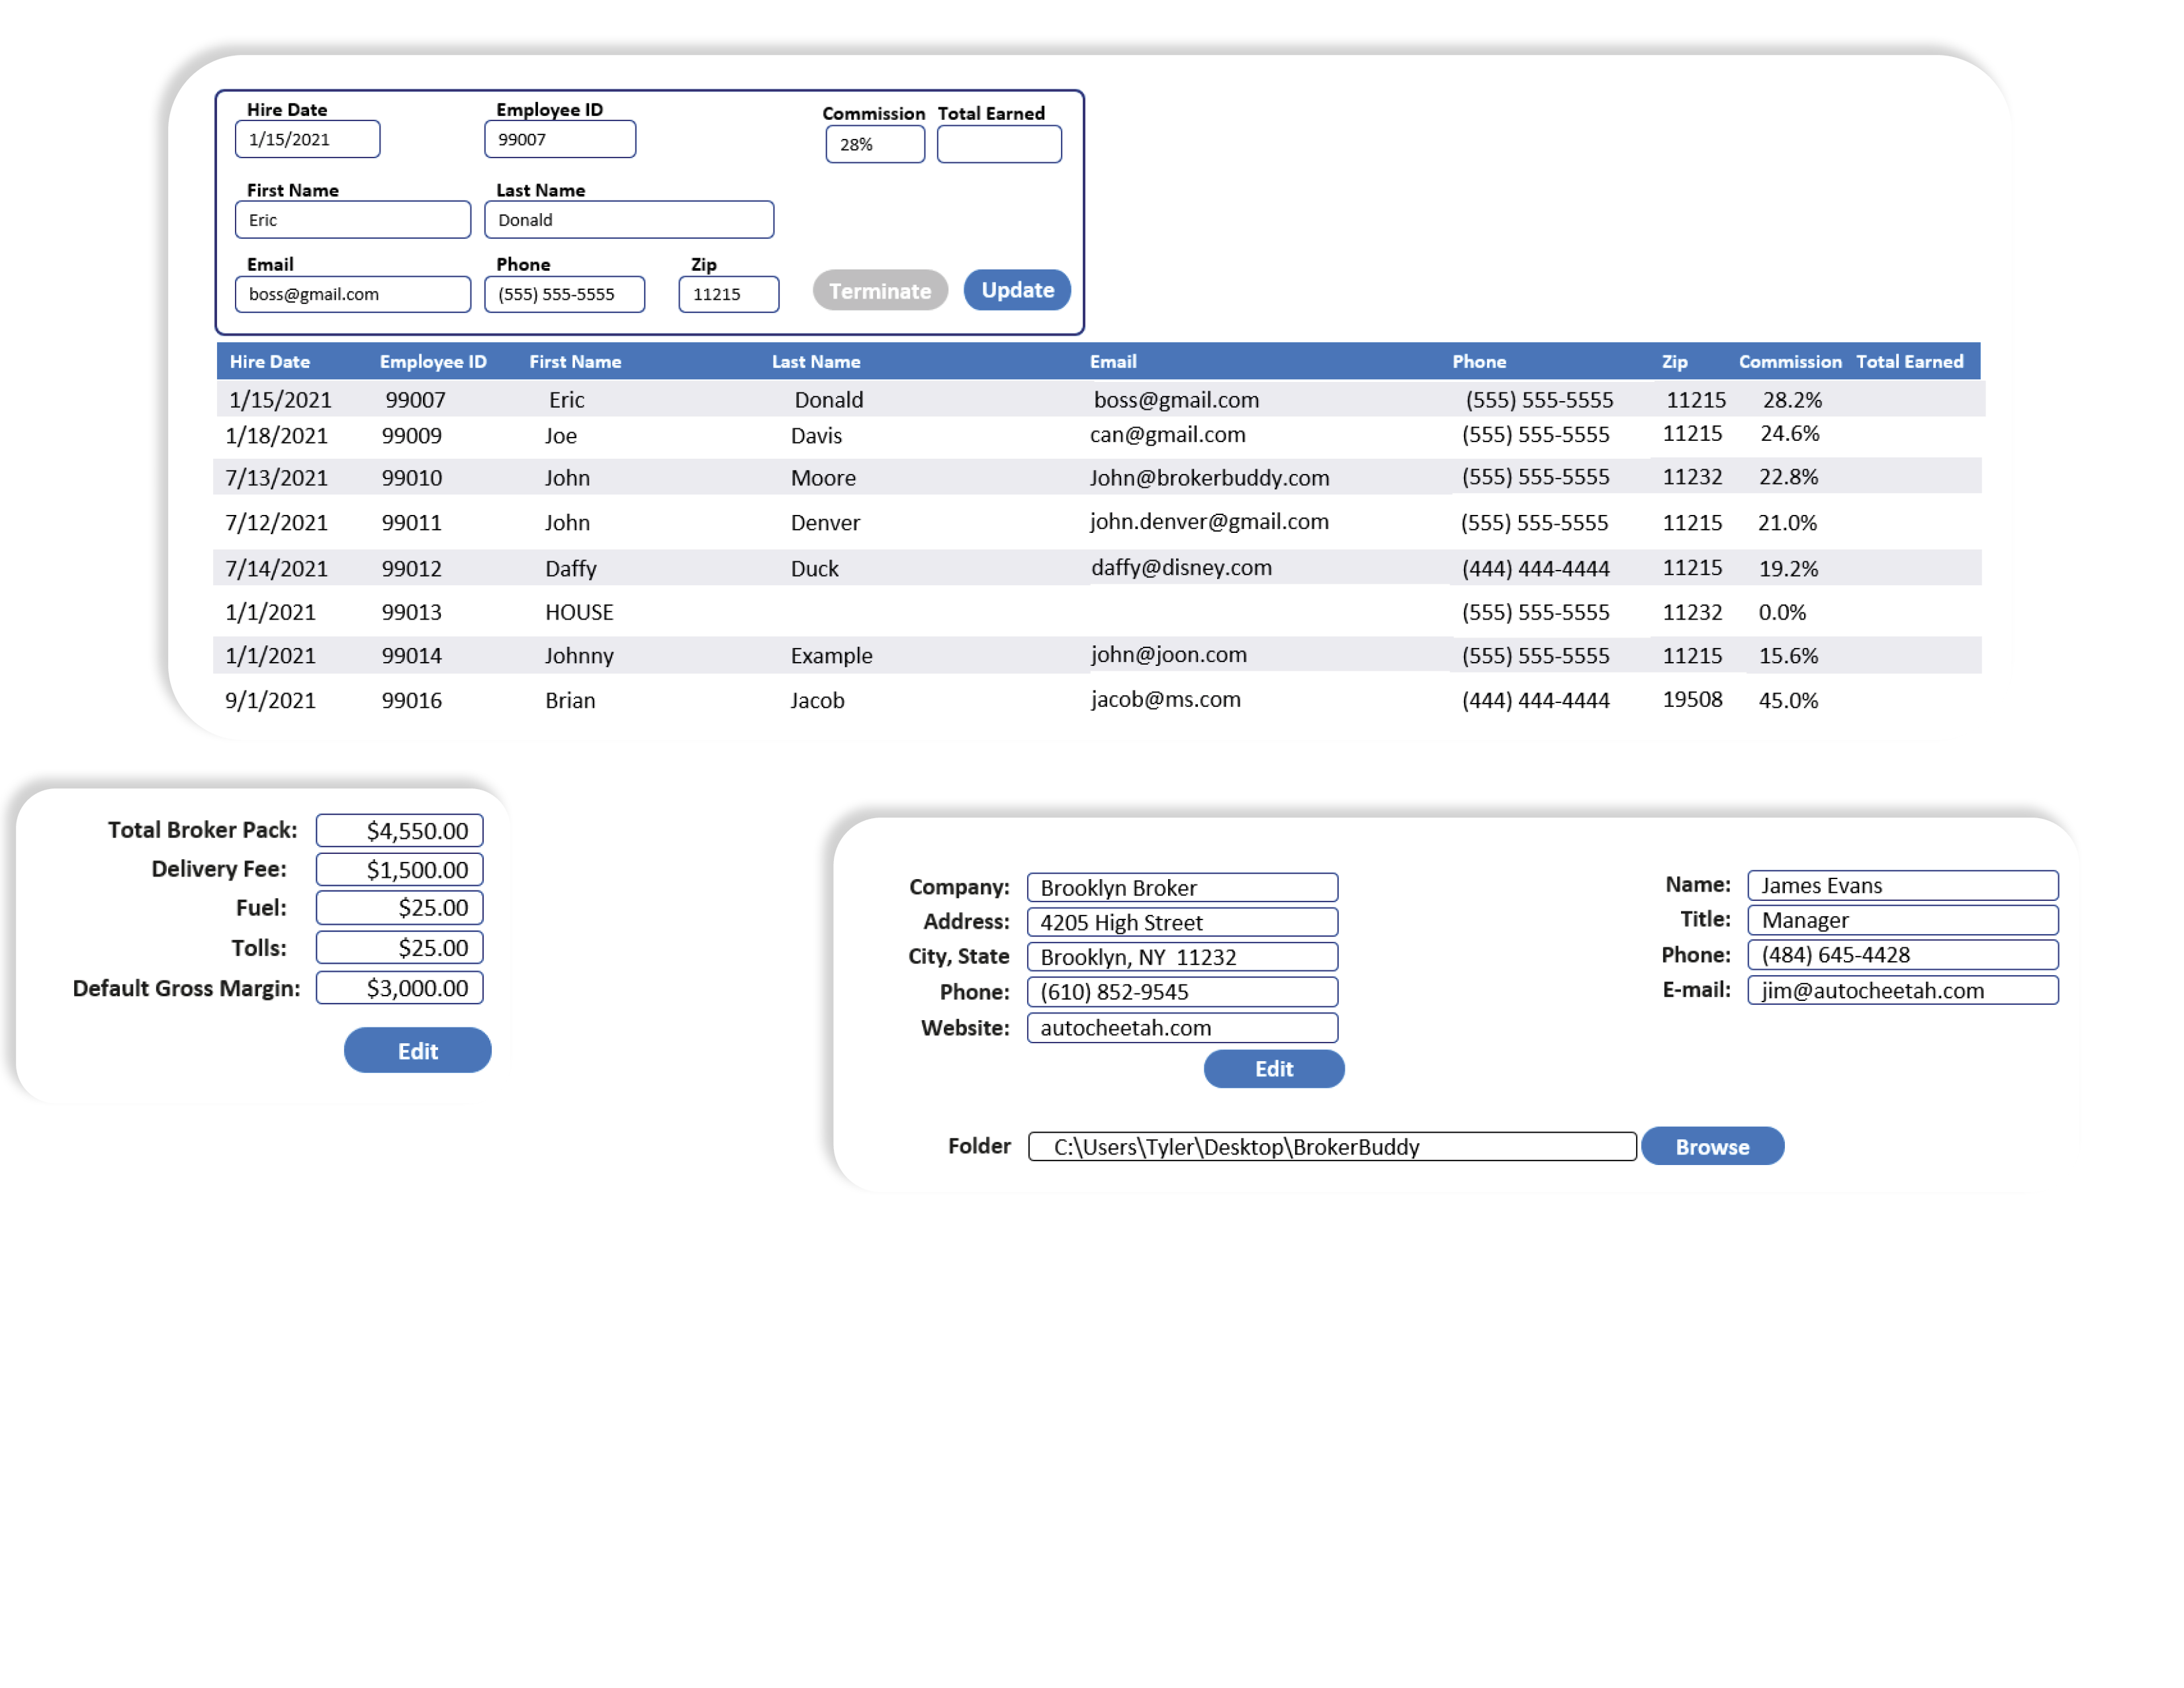Click the Folder path field

1332,1147
